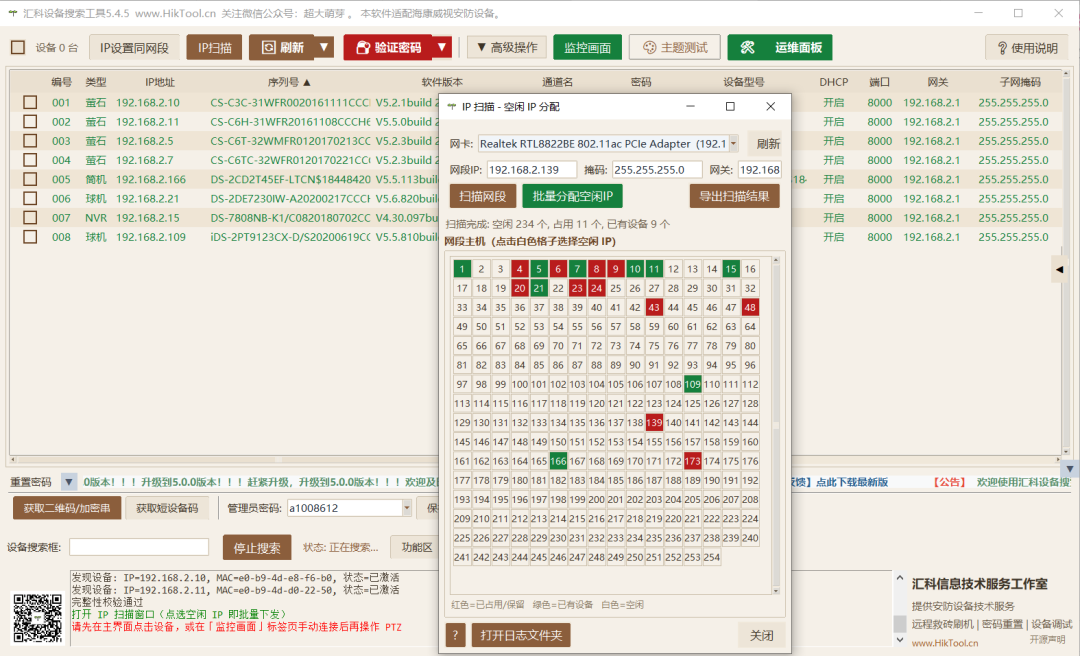The width and height of the screenshot is (1080, 656).
Task: Click 刷新 button next to adapter list
Action: [767, 143]
